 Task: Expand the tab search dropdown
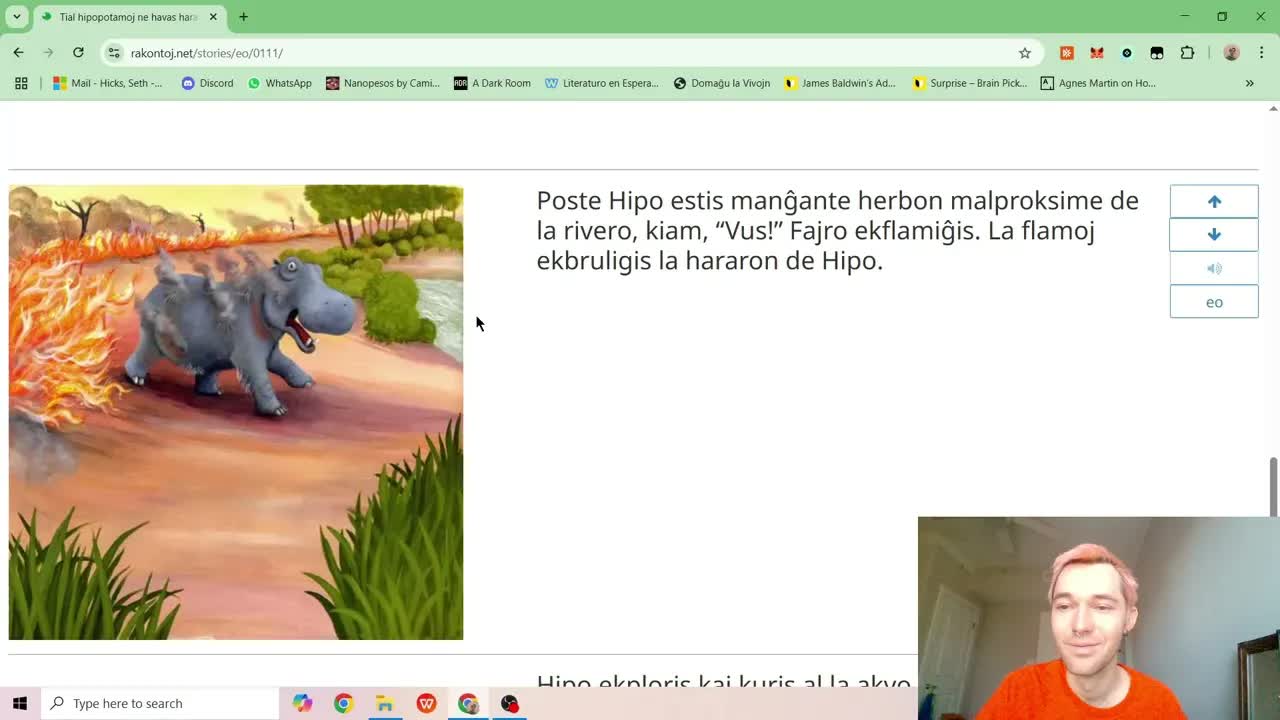click(16, 17)
